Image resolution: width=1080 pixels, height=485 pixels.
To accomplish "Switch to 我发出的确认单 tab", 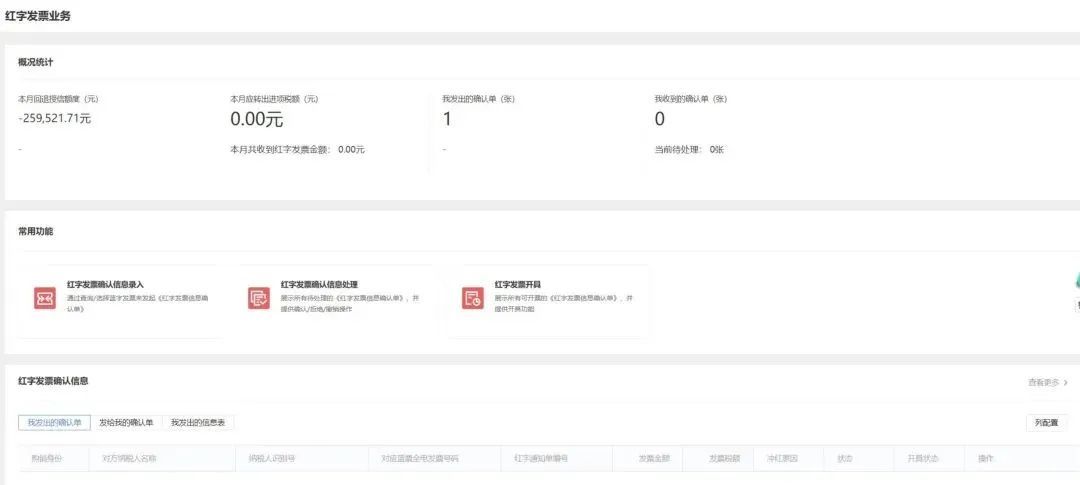I will pos(54,422).
